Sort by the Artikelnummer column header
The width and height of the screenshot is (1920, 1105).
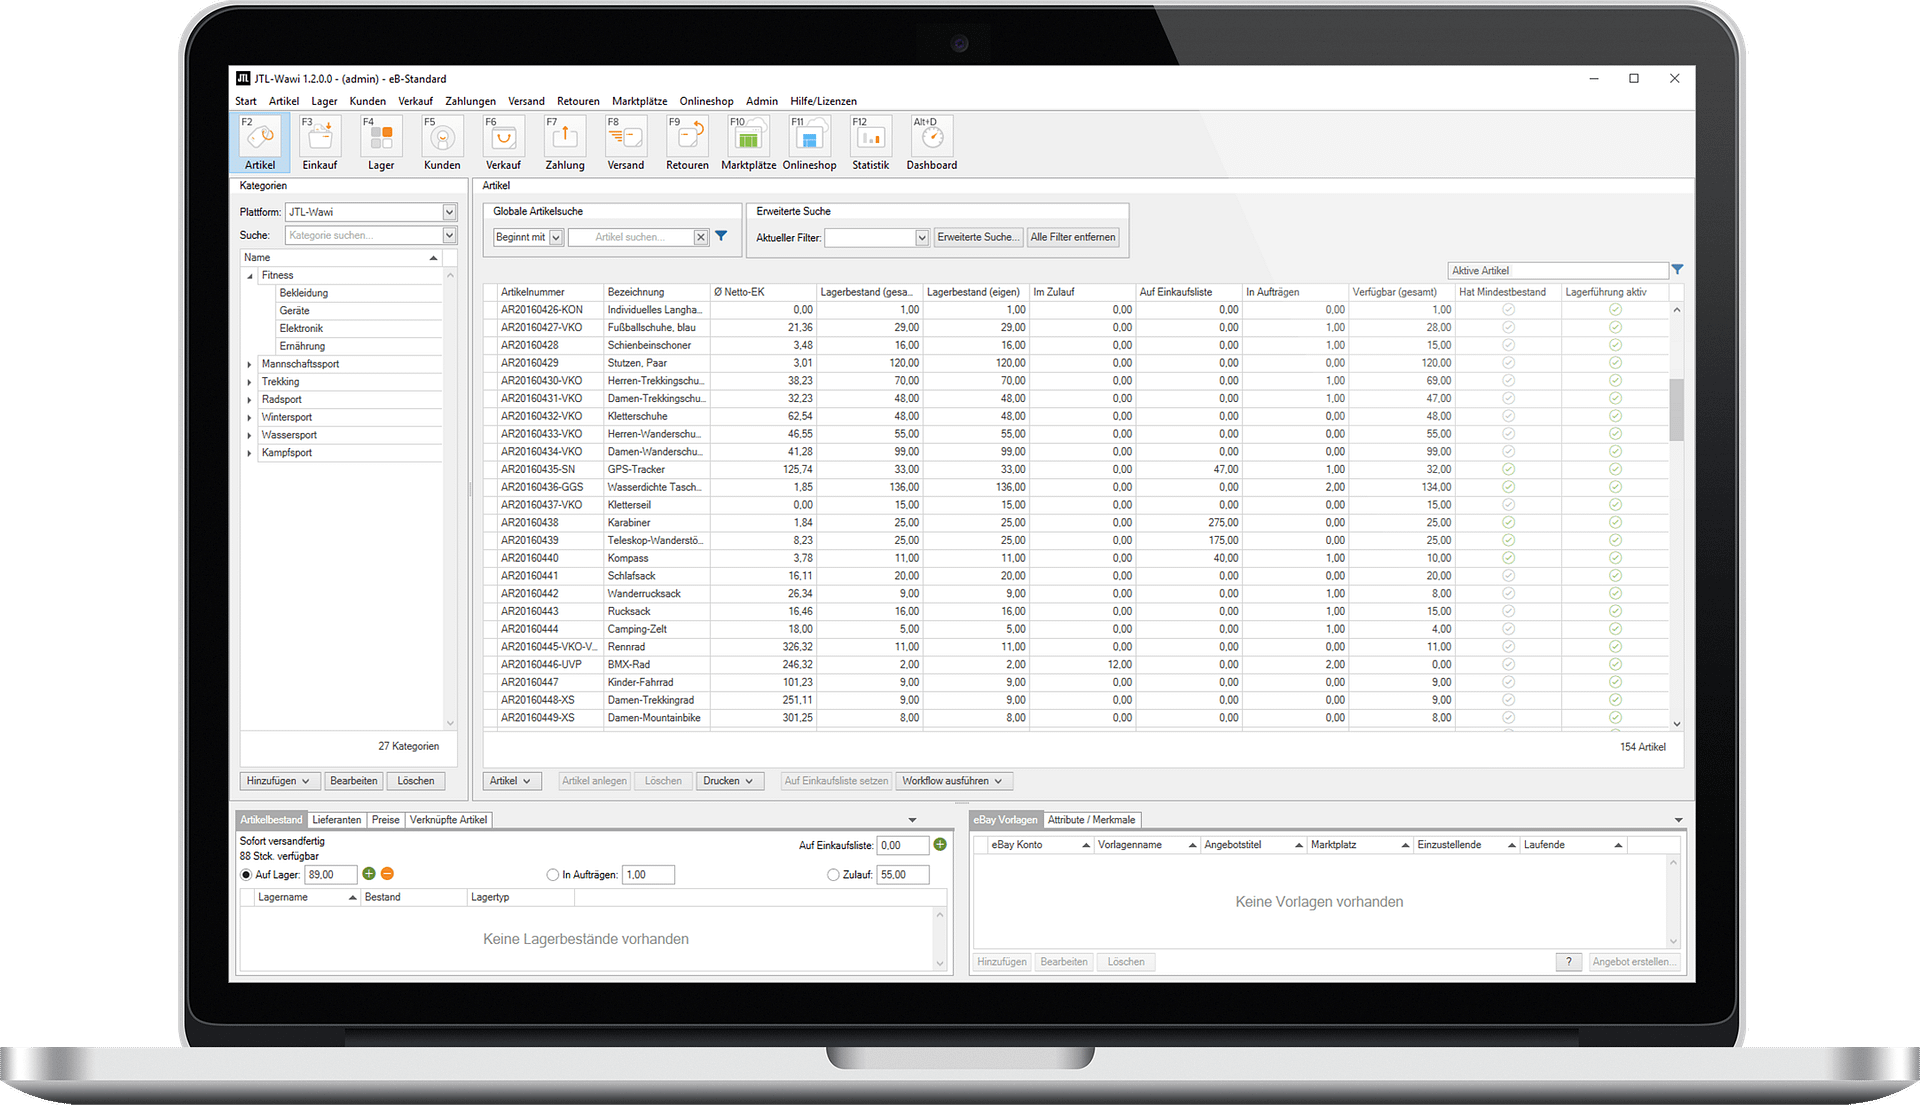click(551, 292)
